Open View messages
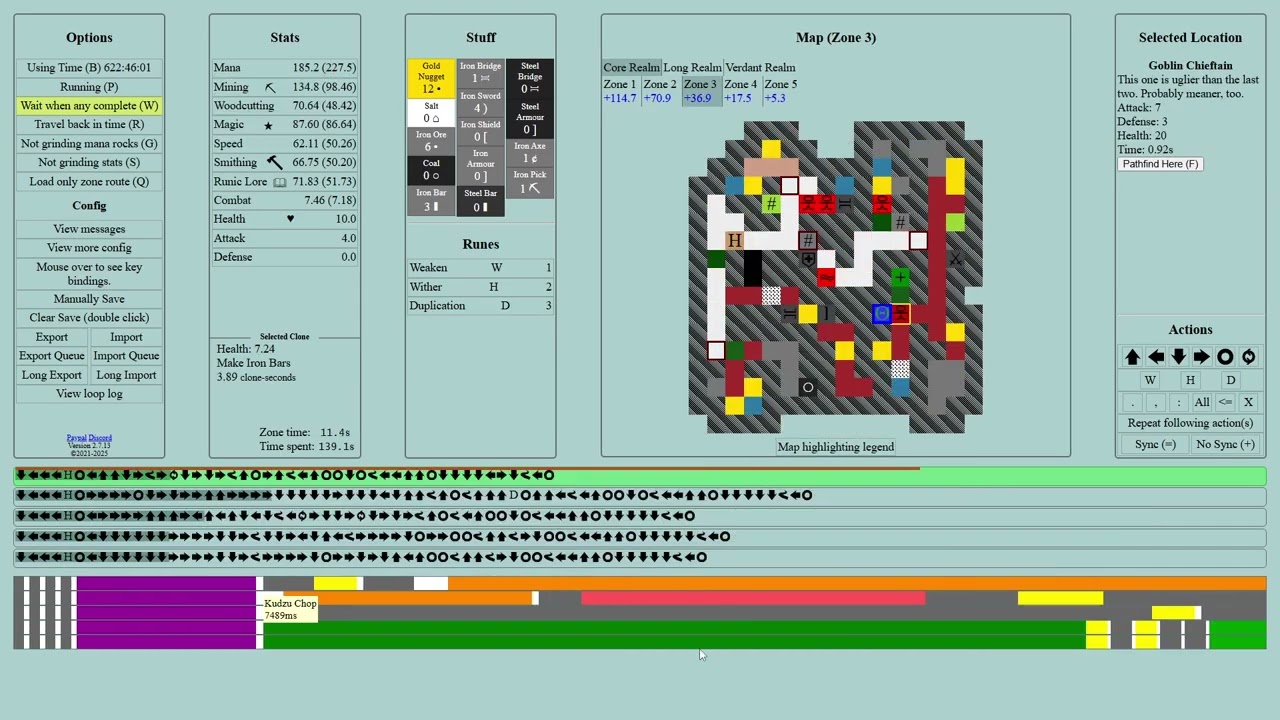 [89, 229]
